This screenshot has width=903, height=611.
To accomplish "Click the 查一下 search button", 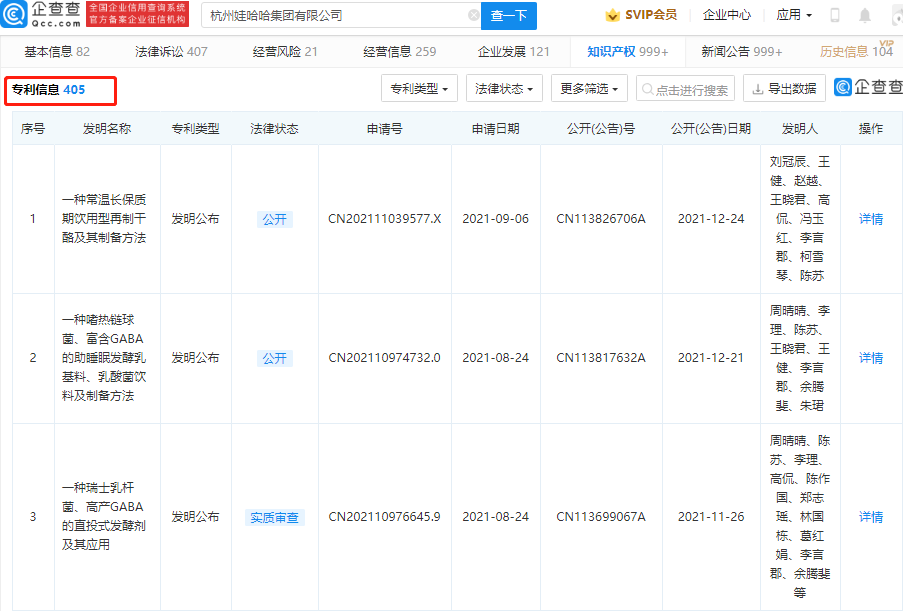I will [x=509, y=16].
